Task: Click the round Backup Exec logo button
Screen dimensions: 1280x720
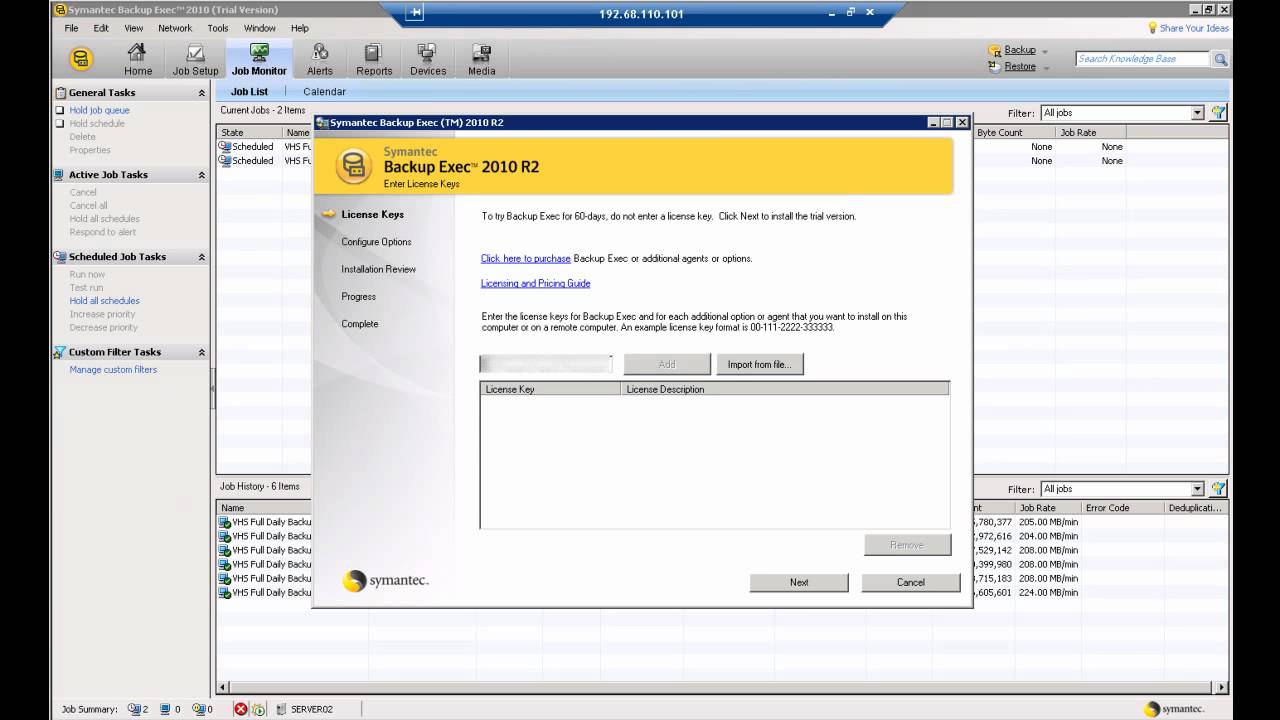Action: (82, 59)
